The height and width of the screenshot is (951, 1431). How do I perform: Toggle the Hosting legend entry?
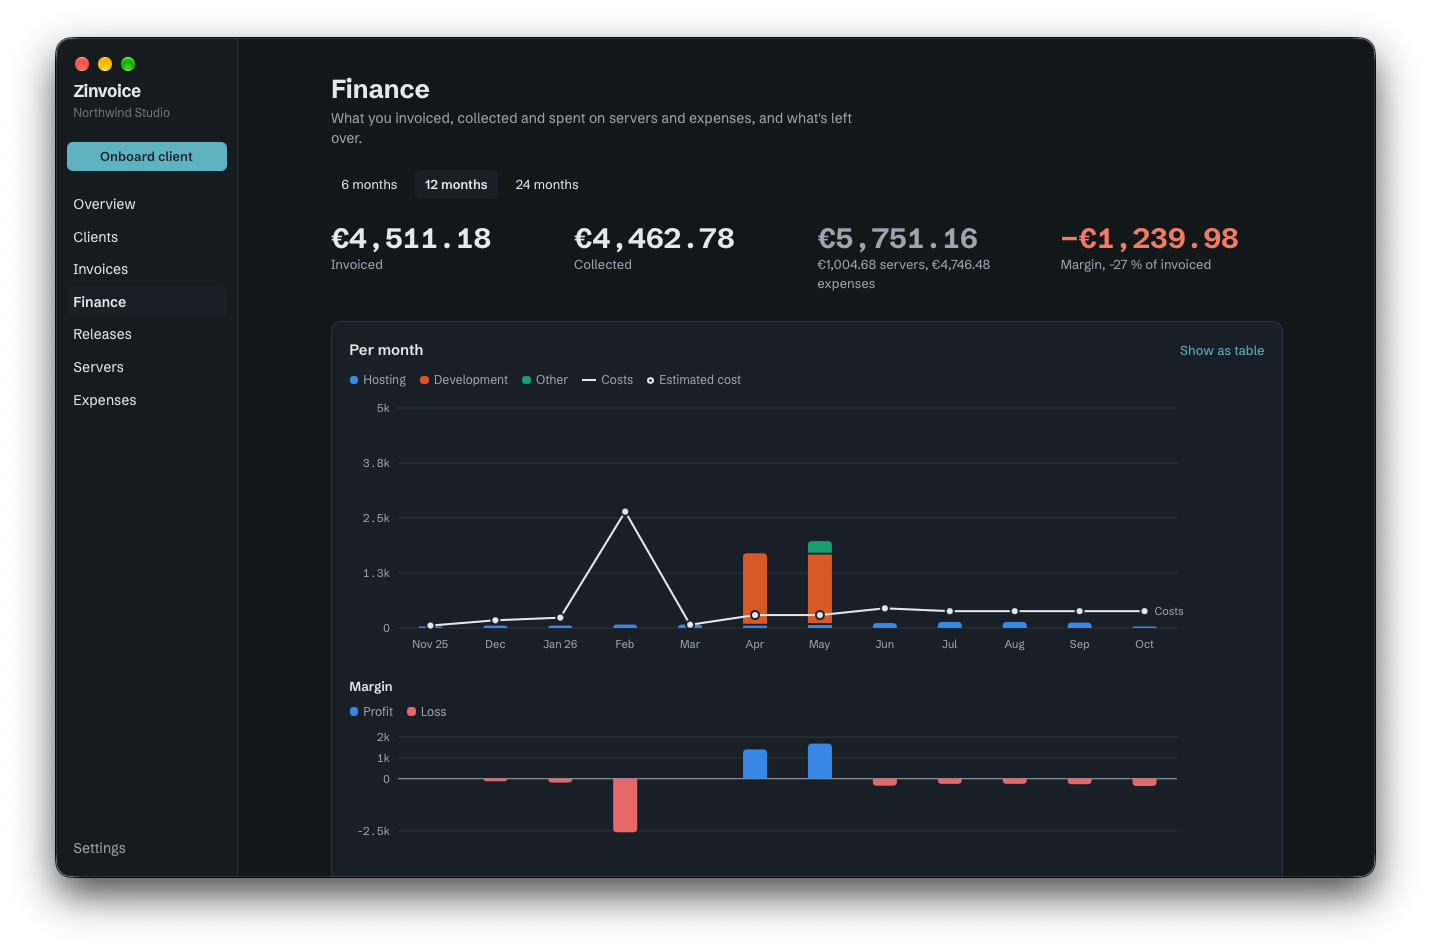378,380
